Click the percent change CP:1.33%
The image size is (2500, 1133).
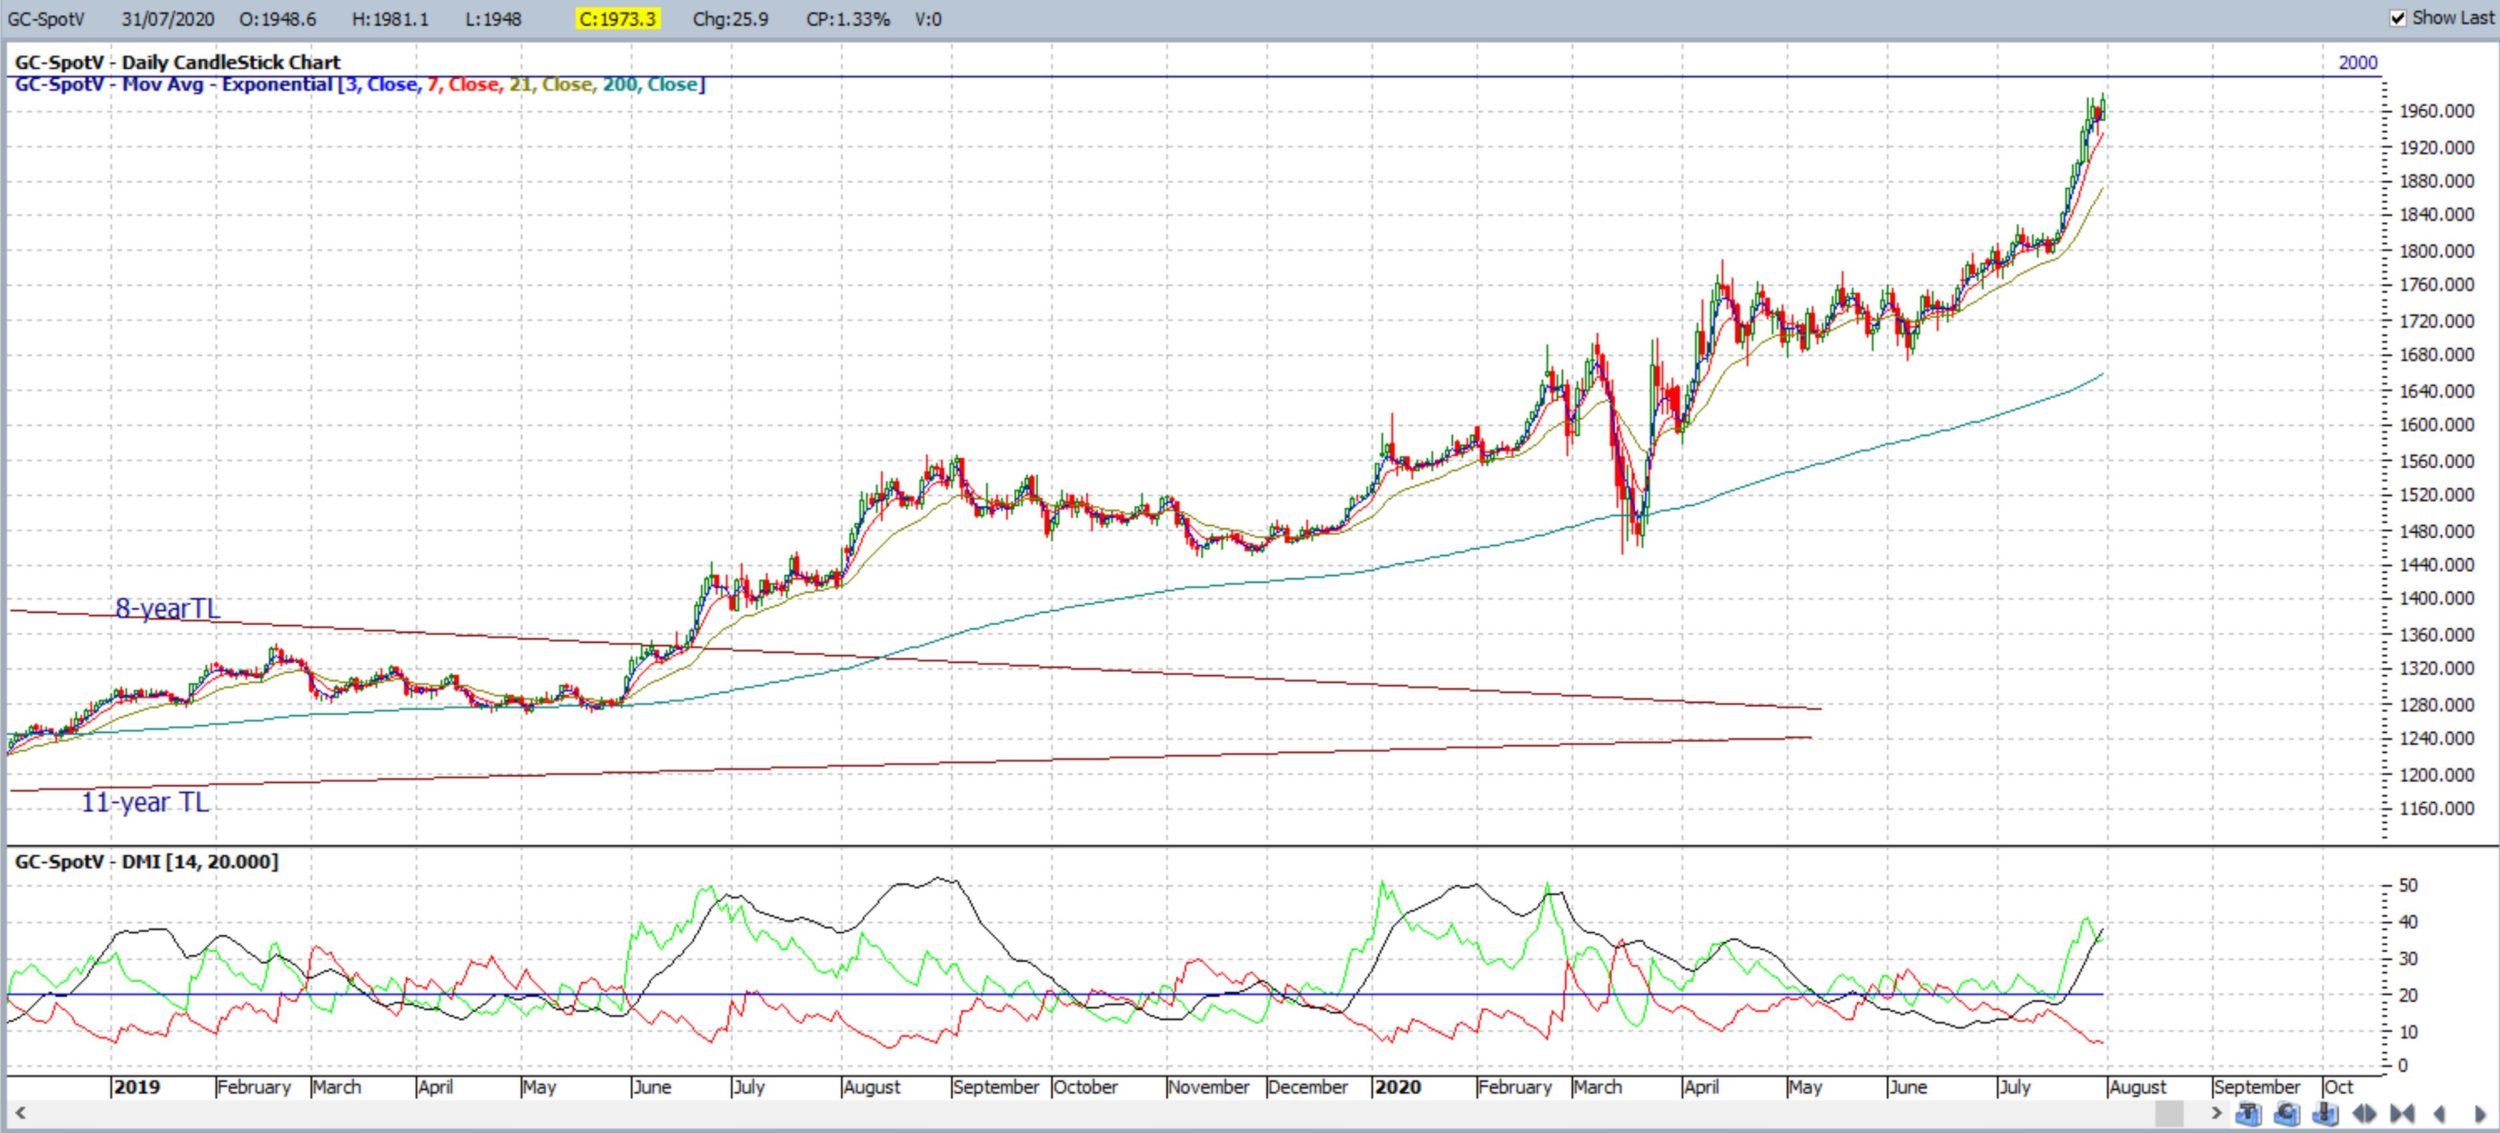click(848, 19)
